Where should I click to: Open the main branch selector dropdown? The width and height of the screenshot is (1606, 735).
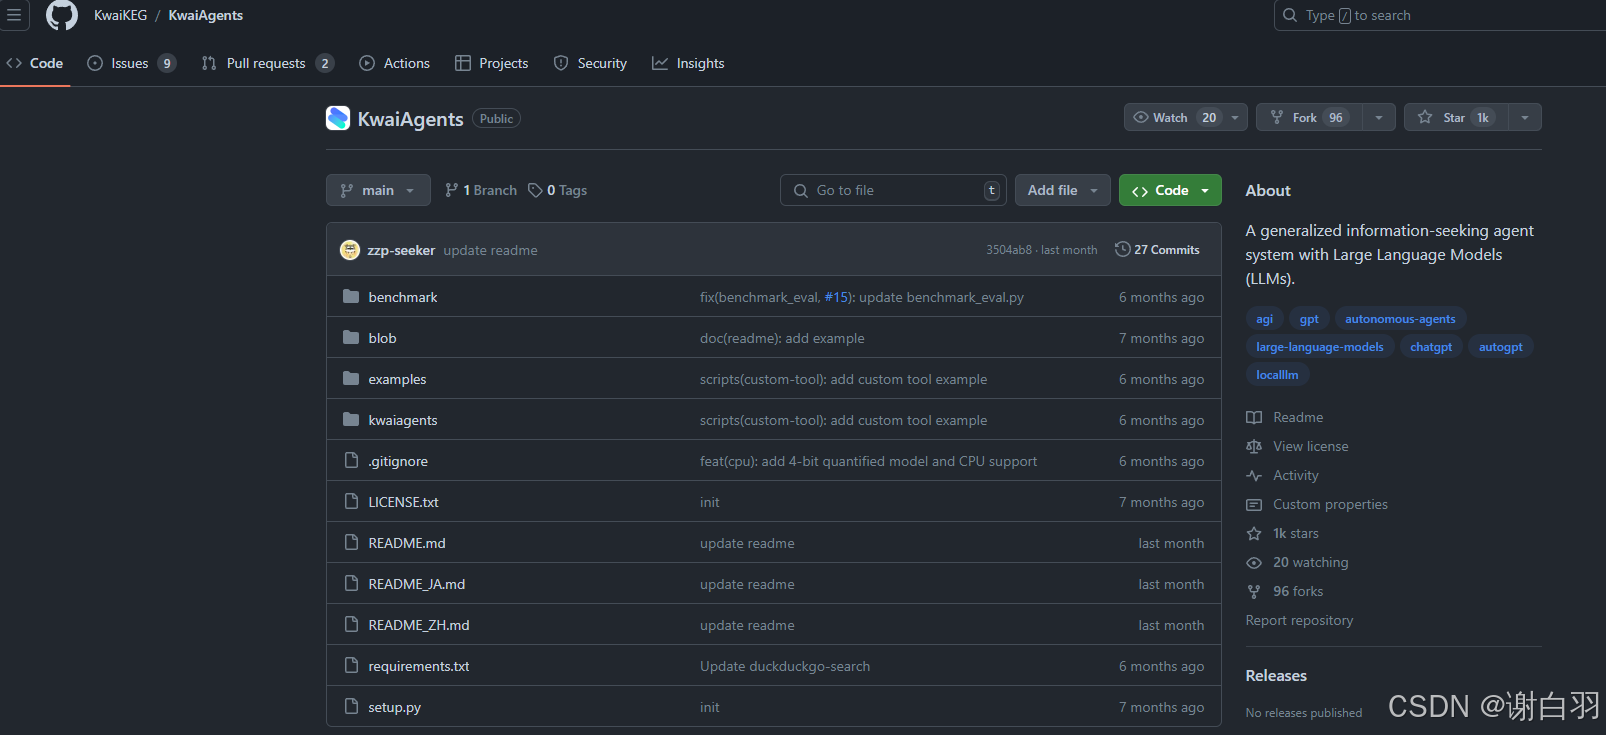pos(378,190)
